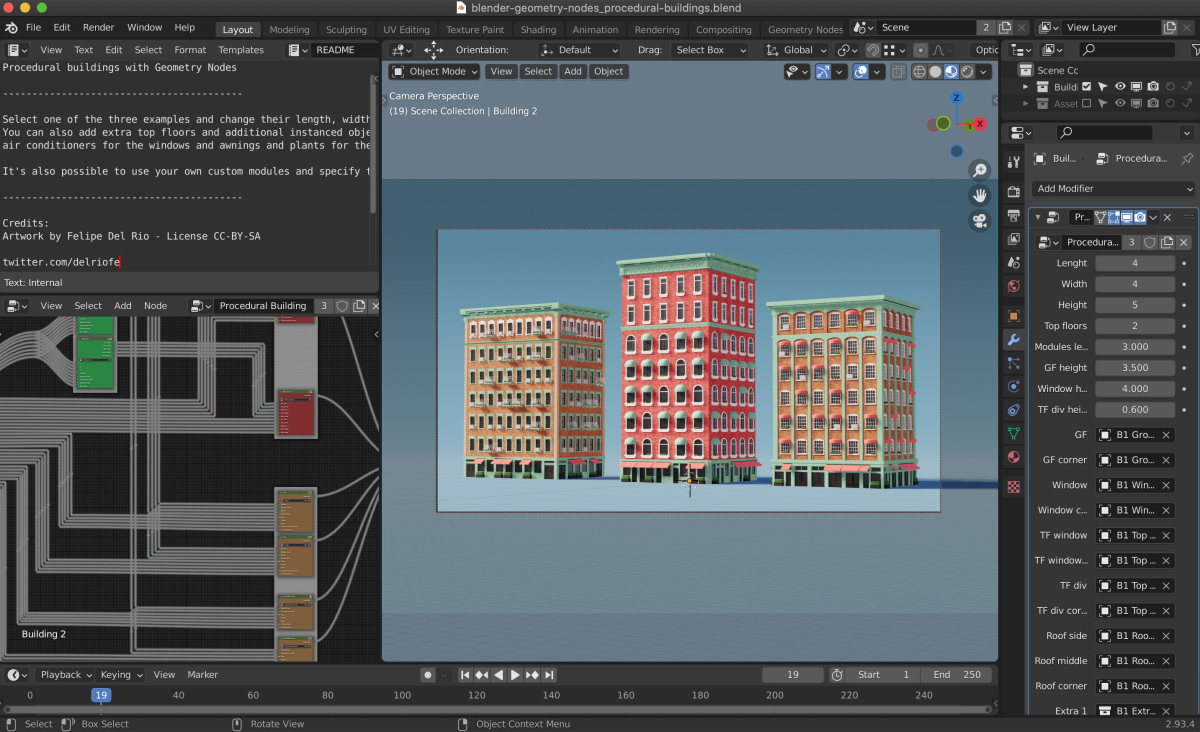Image resolution: width=1200 pixels, height=732 pixels.
Task: Open the Render properties tab
Action: pos(1014,191)
